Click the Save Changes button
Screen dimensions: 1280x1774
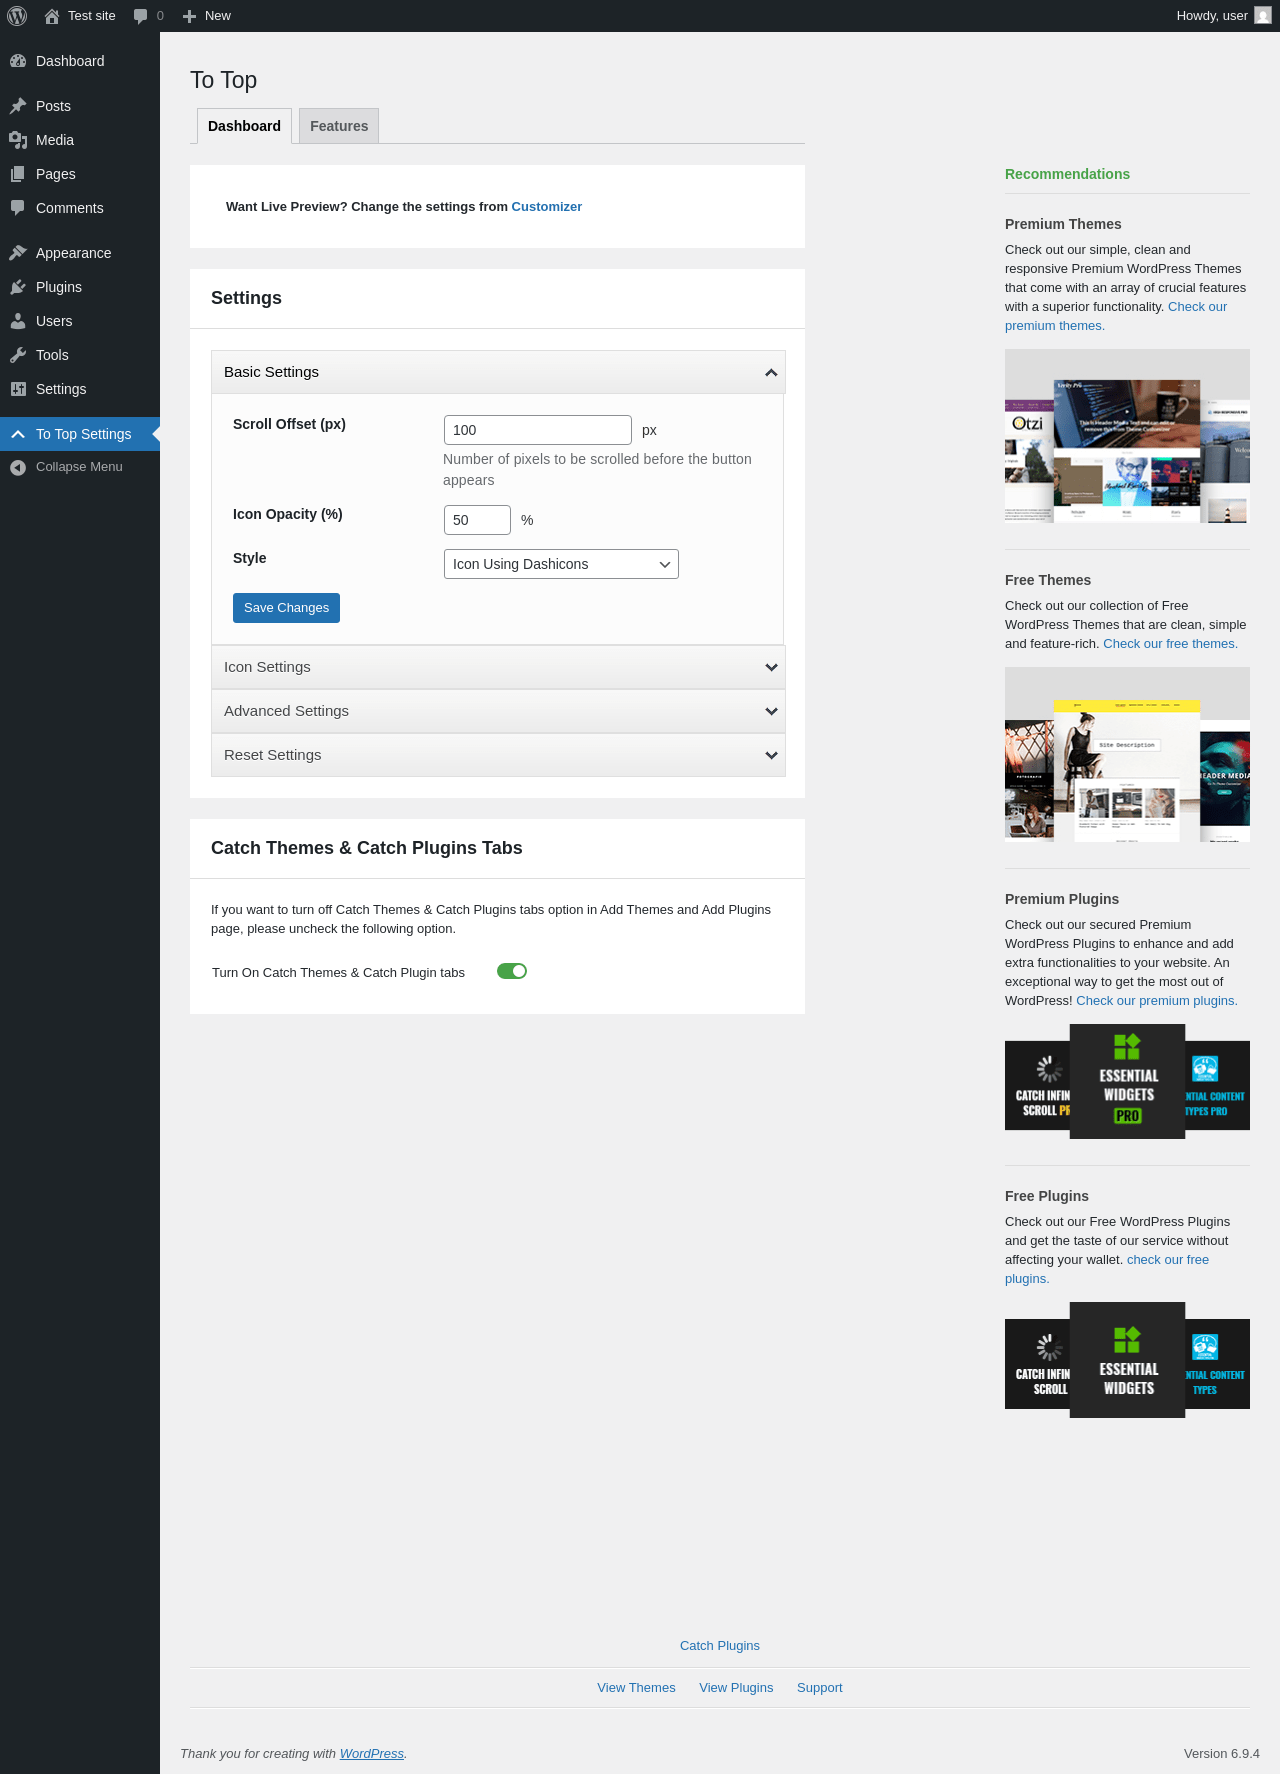tap(286, 608)
